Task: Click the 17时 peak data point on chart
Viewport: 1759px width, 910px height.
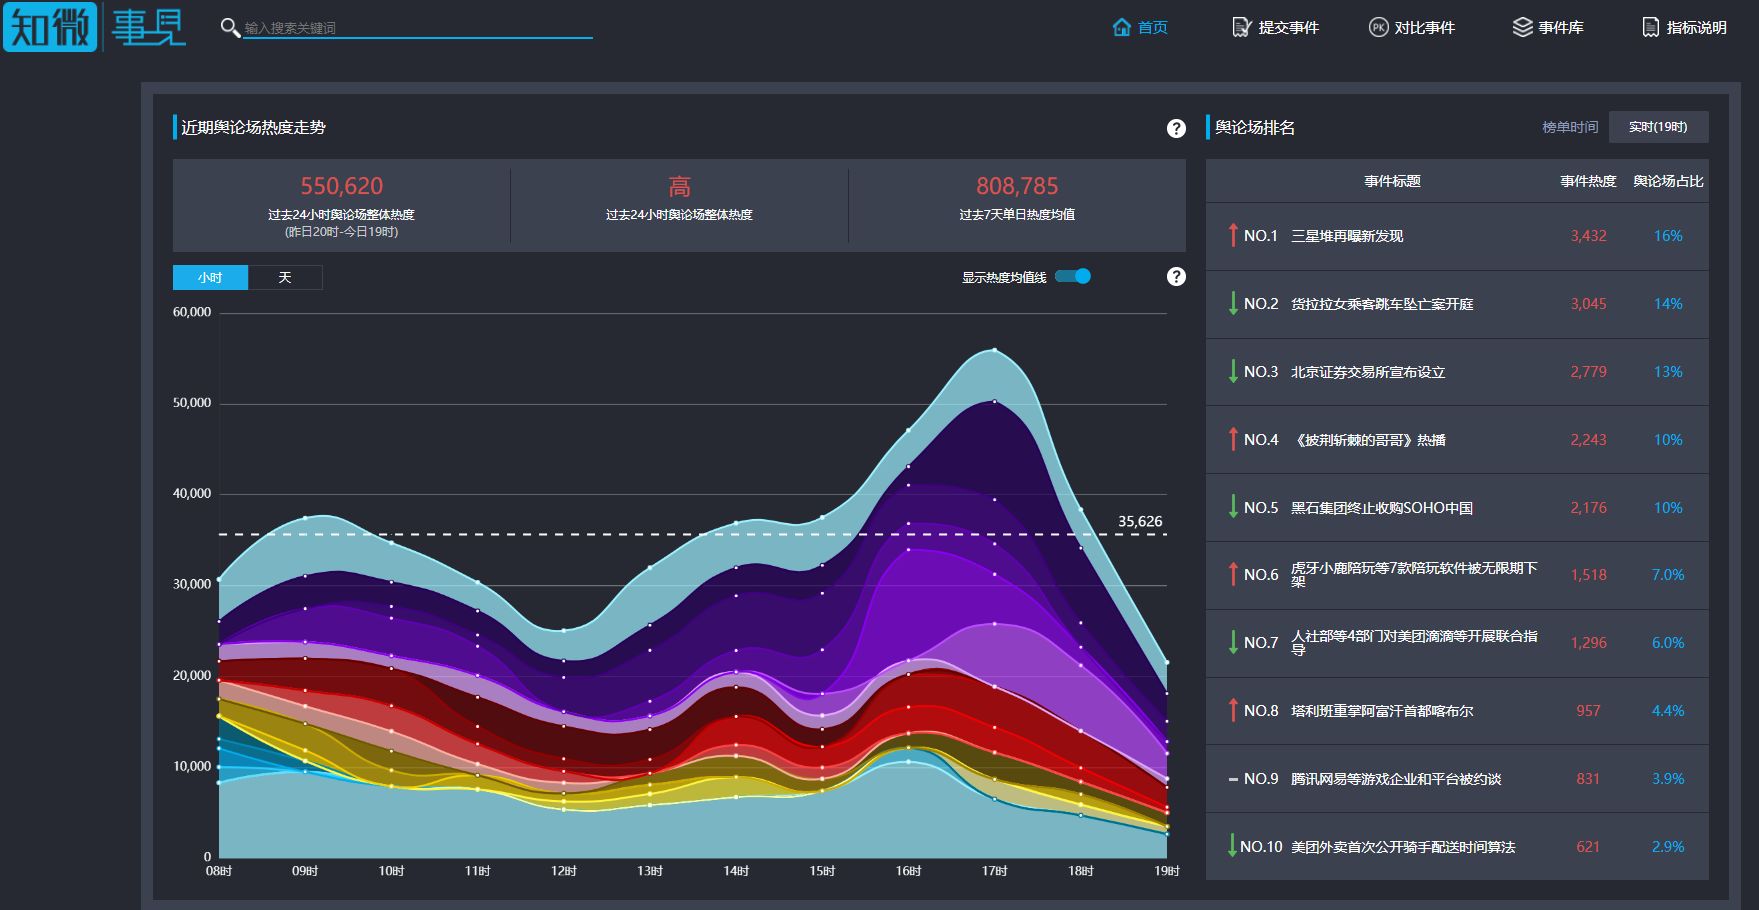Action: click(x=994, y=350)
